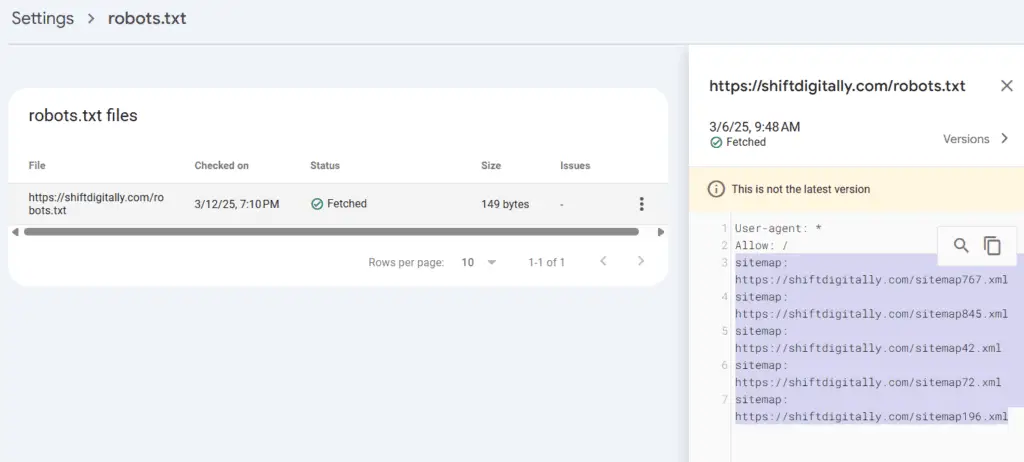This screenshot has height=462, width=1024.
Task: Go to the next page of results
Action: click(x=641, y=261)
